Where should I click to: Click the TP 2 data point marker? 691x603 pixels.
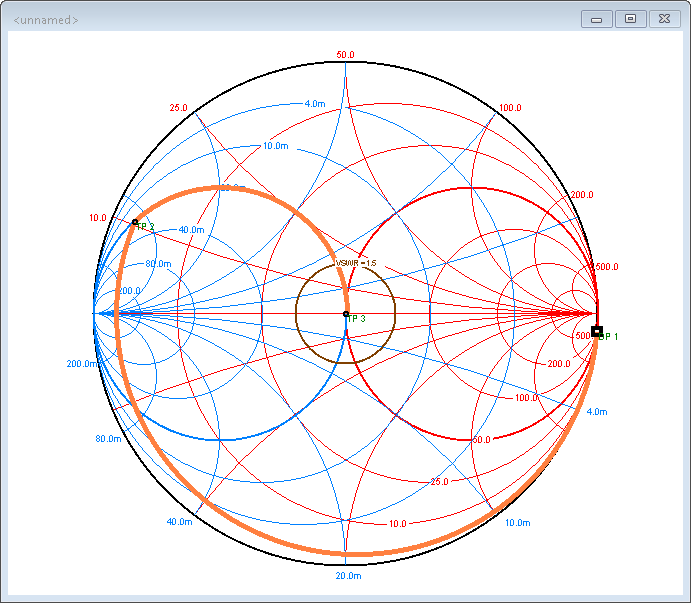135,222
